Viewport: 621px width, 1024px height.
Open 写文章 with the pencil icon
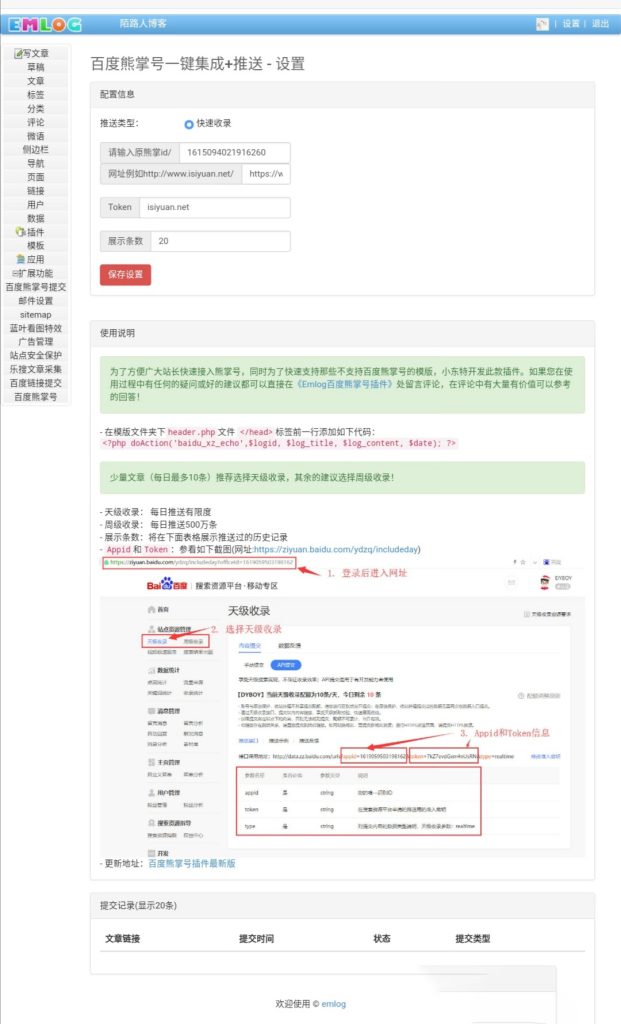tap(17, 54)
